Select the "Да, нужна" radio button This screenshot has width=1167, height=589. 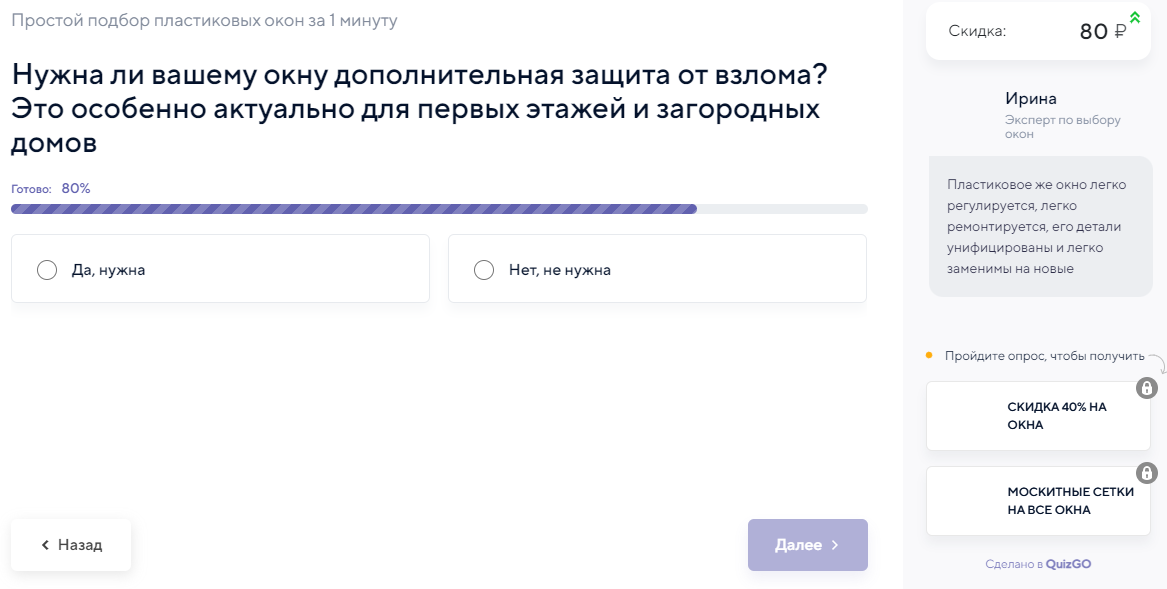point(47,270)
